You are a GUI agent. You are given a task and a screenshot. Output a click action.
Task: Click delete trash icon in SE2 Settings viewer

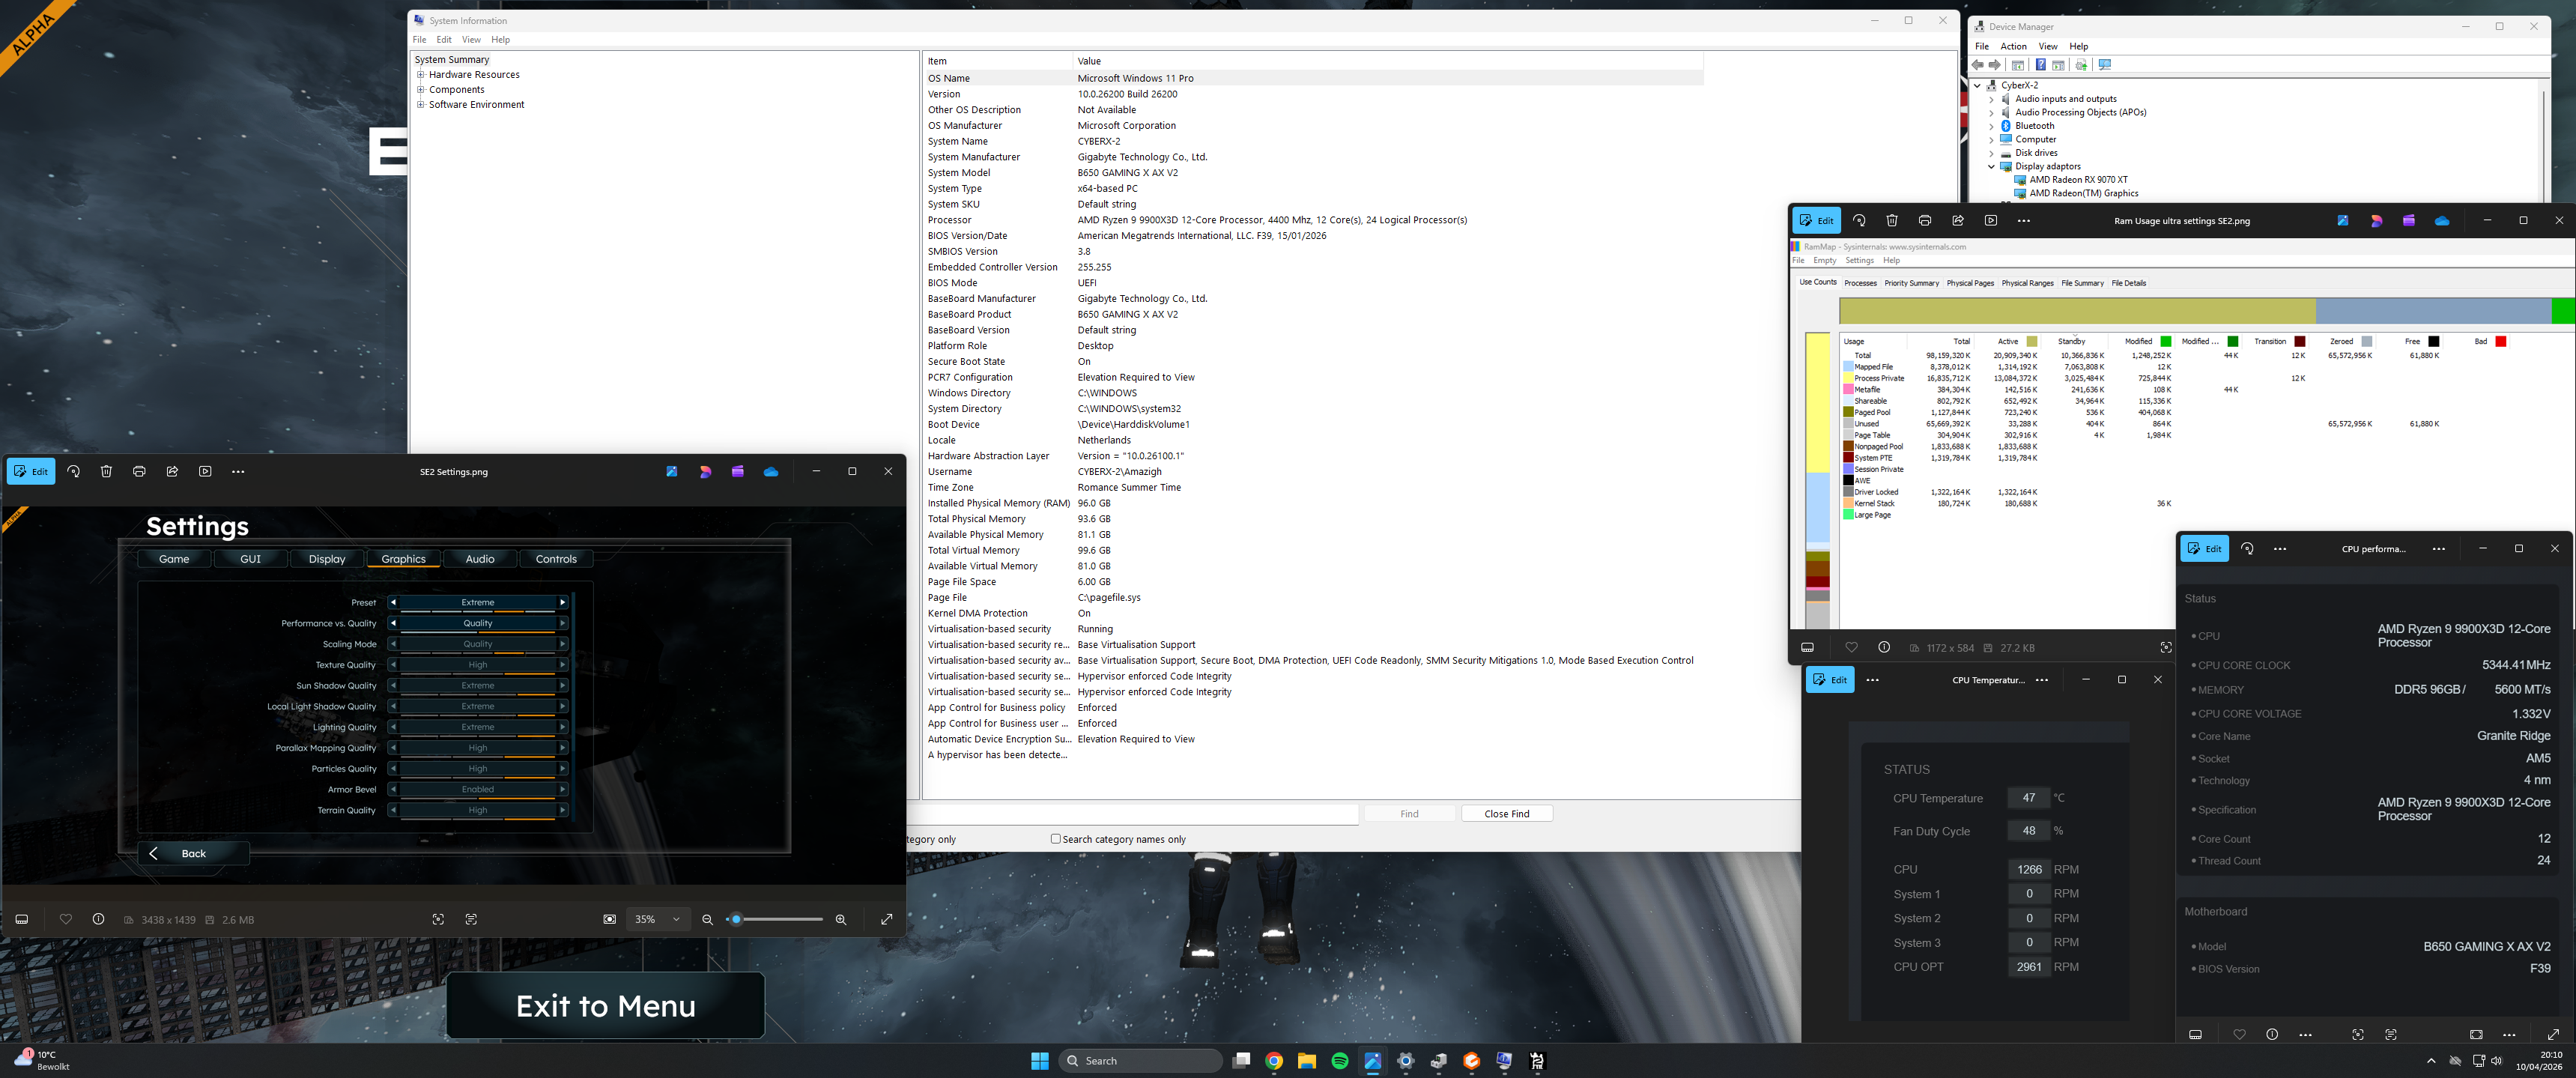pos(106,471)
